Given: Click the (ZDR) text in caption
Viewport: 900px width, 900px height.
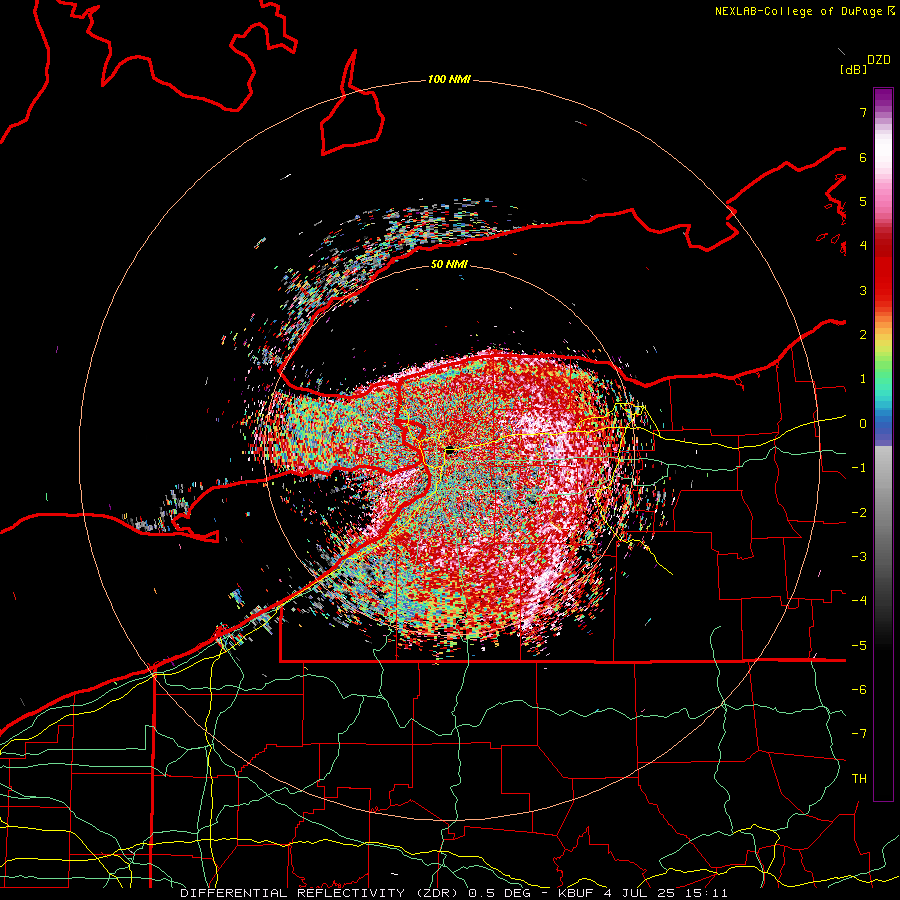Looking at the screenshot, I should (x=439, y=893).
